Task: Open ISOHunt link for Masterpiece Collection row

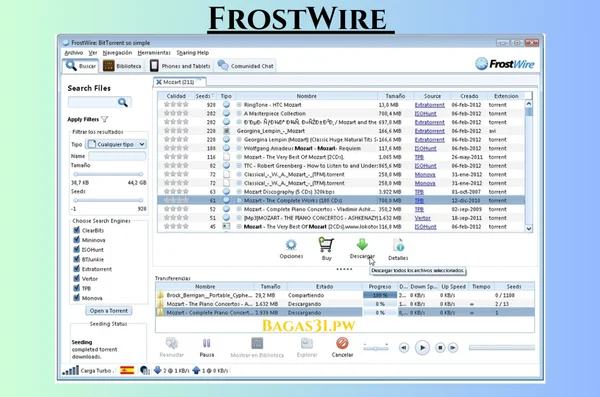Action: pos(426,113)
